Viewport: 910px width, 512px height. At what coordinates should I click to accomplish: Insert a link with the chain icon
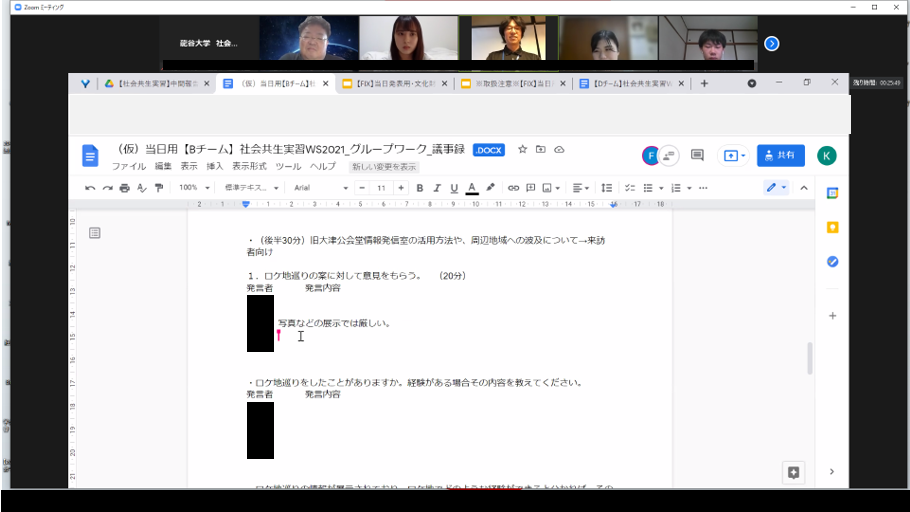513,188
